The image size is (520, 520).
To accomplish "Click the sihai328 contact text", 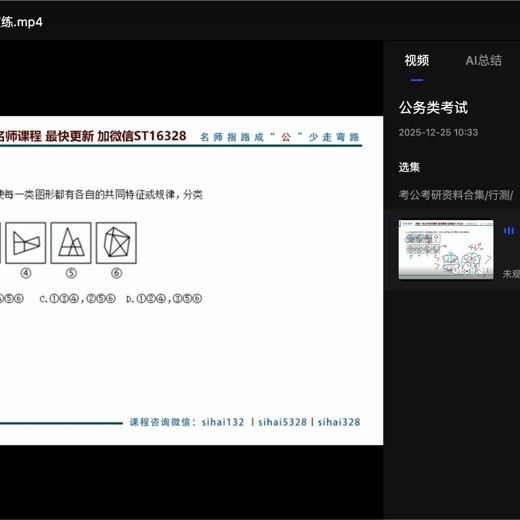I will (x=339, y=422).
